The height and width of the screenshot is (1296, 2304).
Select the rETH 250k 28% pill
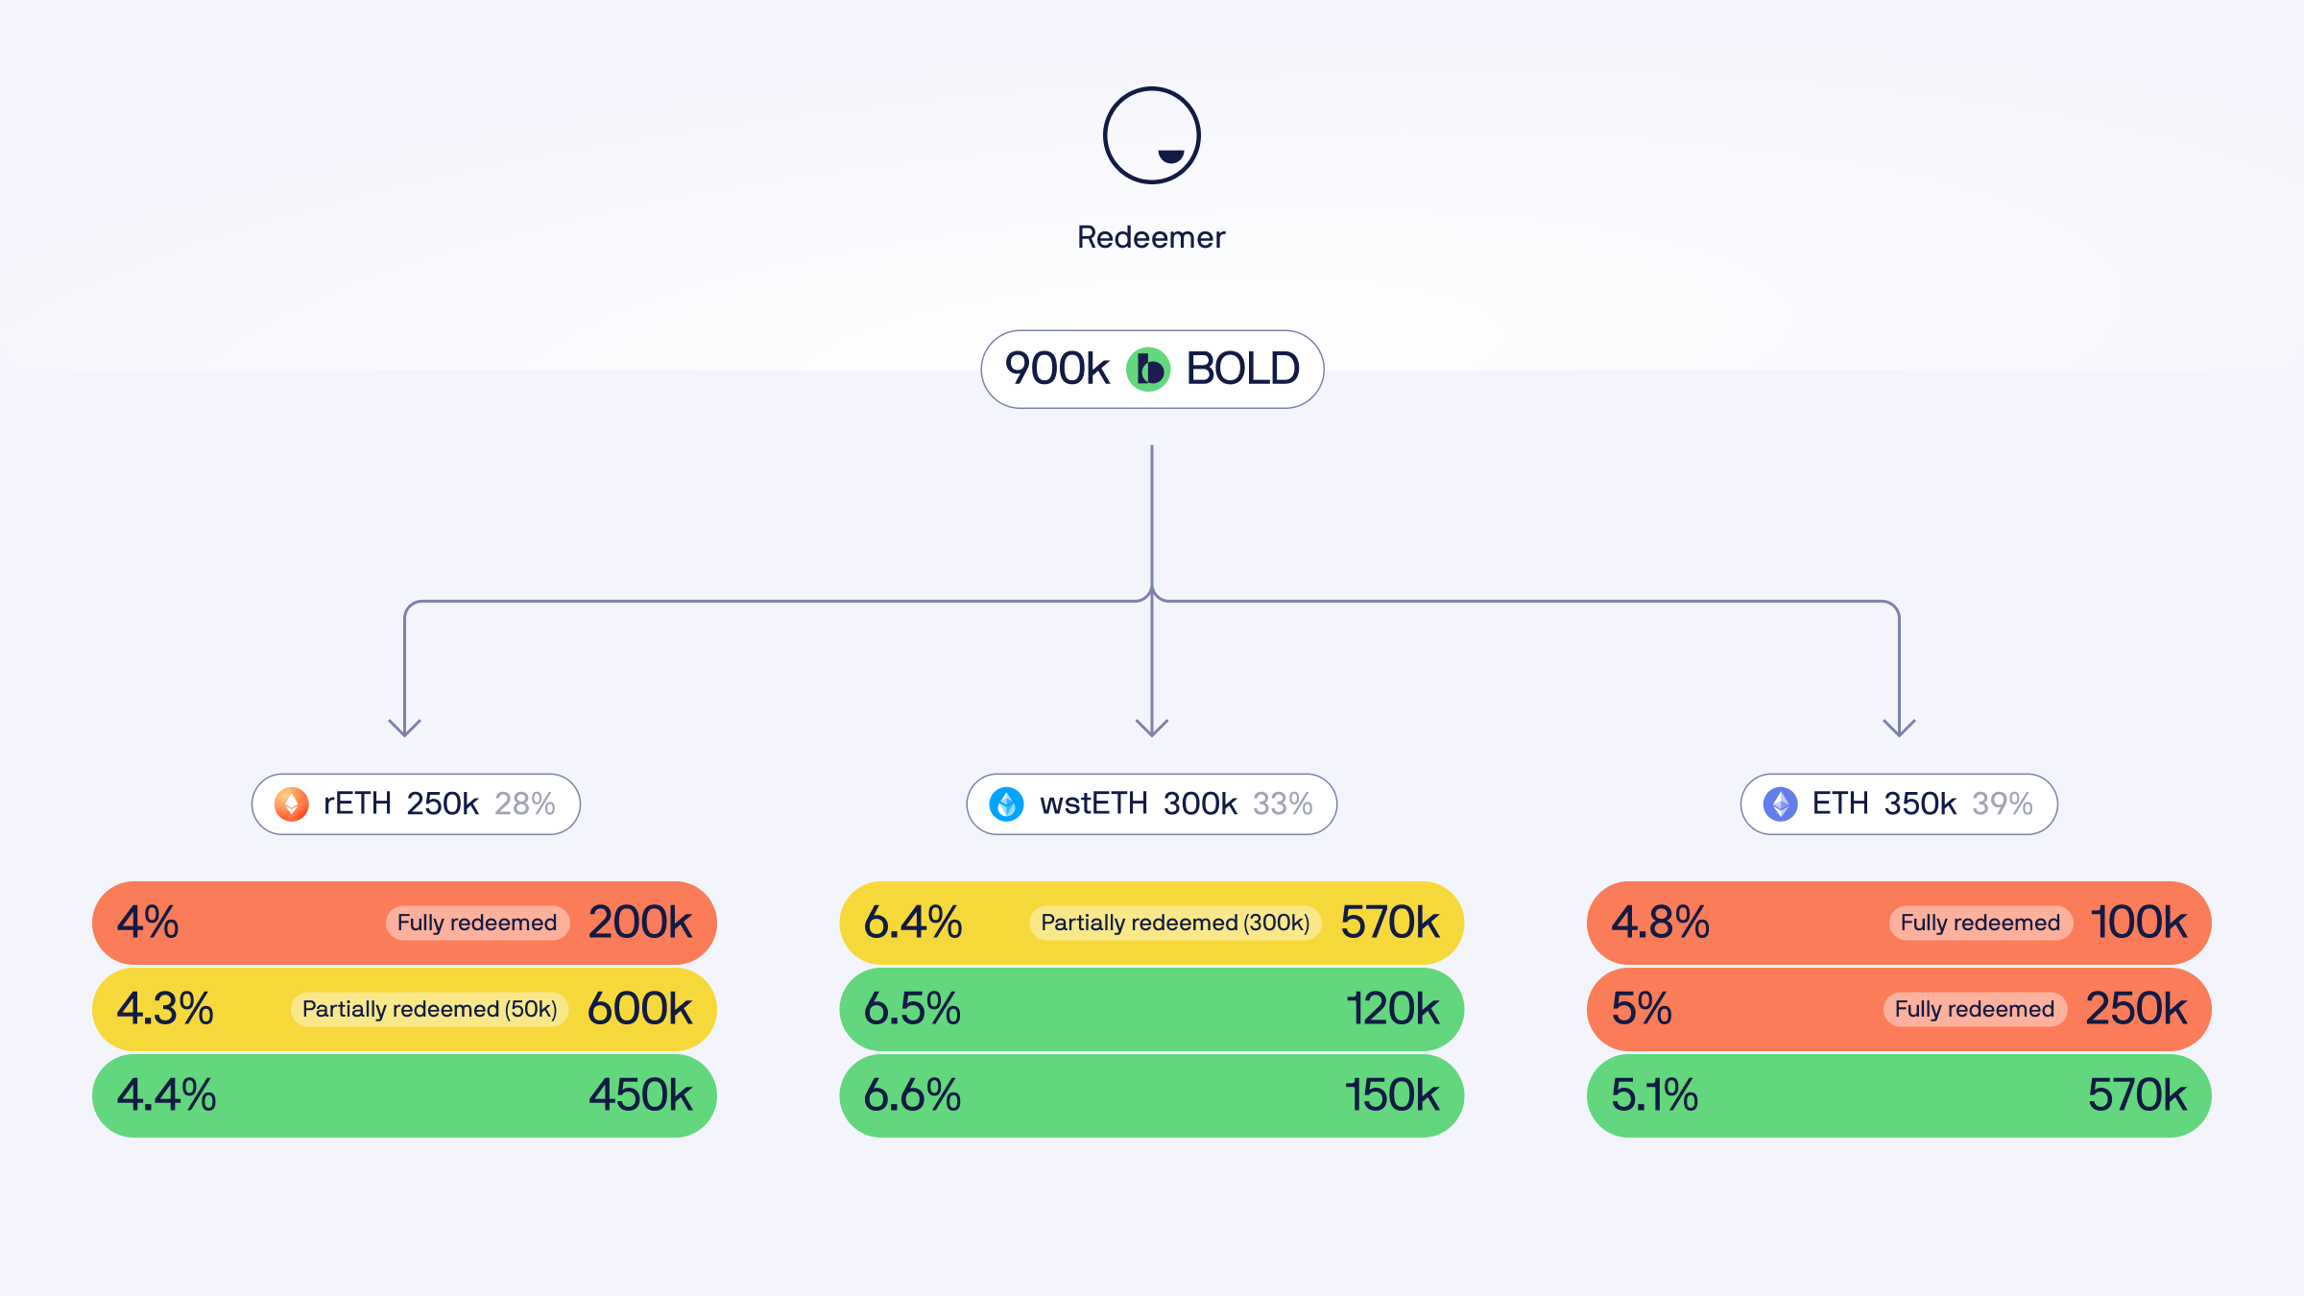pyautogui.click(x=416, y=804)
